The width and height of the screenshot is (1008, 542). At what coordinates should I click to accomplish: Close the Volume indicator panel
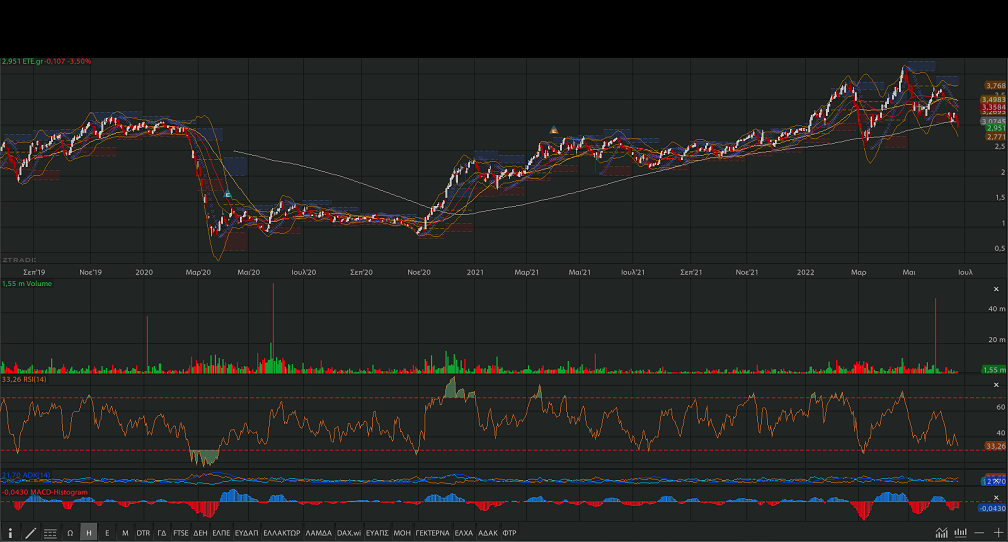pos(995,289)
